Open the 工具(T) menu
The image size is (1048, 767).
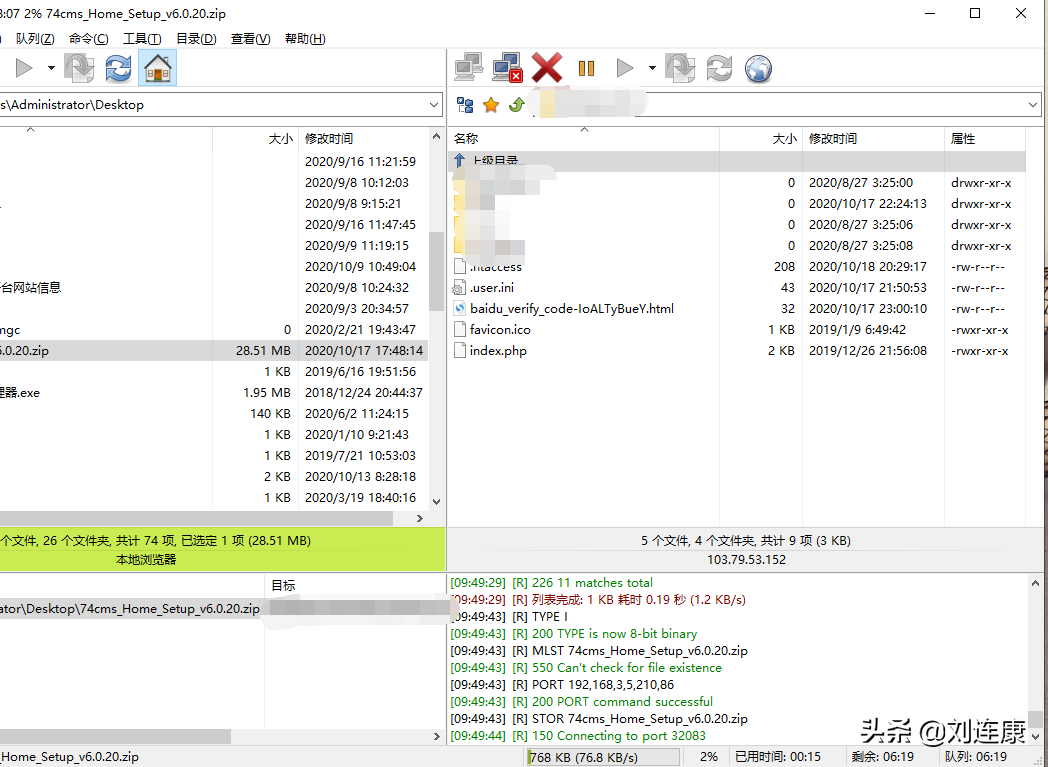(x=141, y=39)
